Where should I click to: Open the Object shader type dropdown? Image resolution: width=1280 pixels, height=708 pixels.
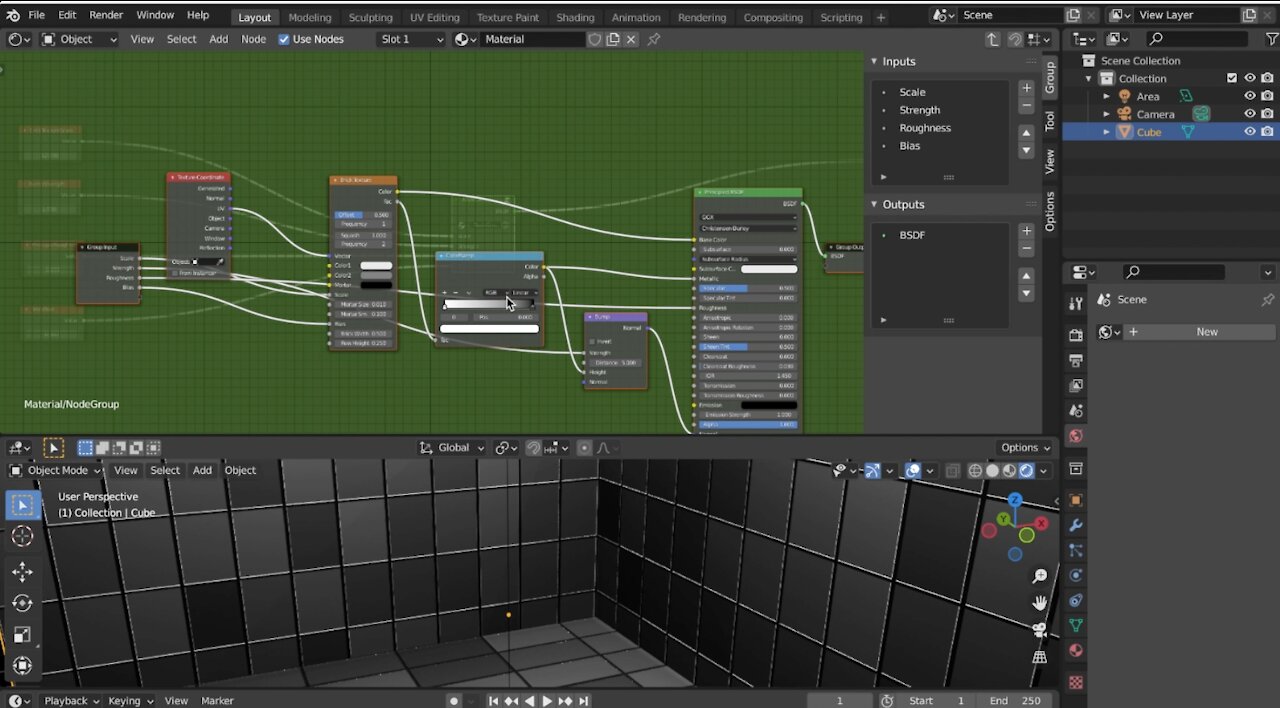(x=79, y=39)
